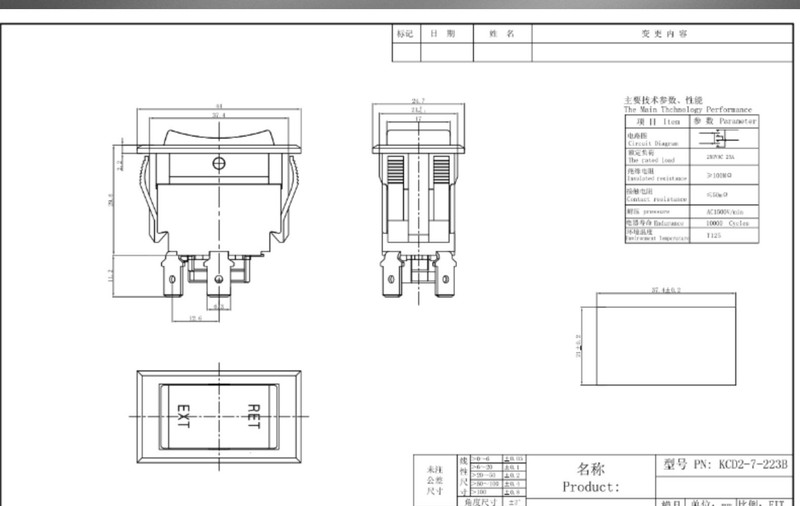Screen dimensions: 800x506
Task: Click the 标记 revision header cell
Action: tap(406, 34)
